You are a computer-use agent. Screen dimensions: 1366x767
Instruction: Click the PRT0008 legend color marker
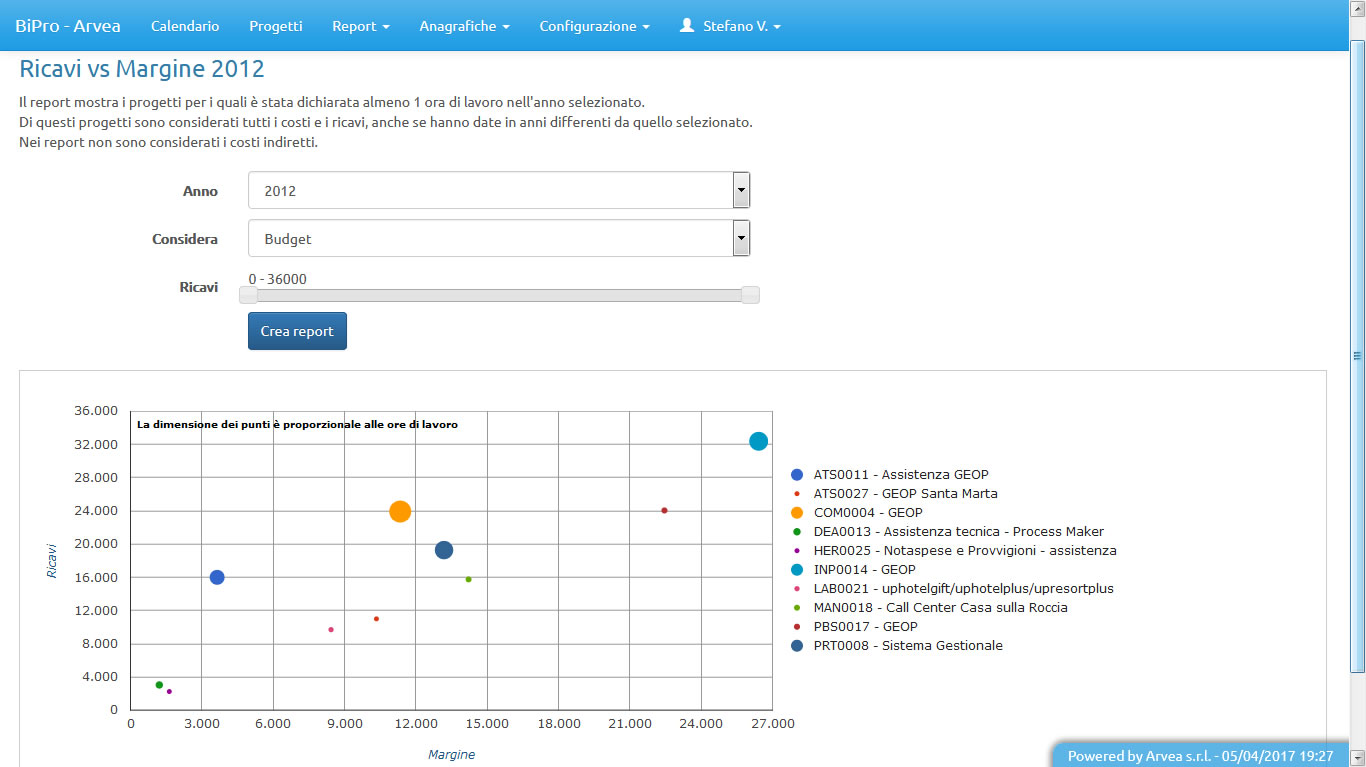point(797,646)
